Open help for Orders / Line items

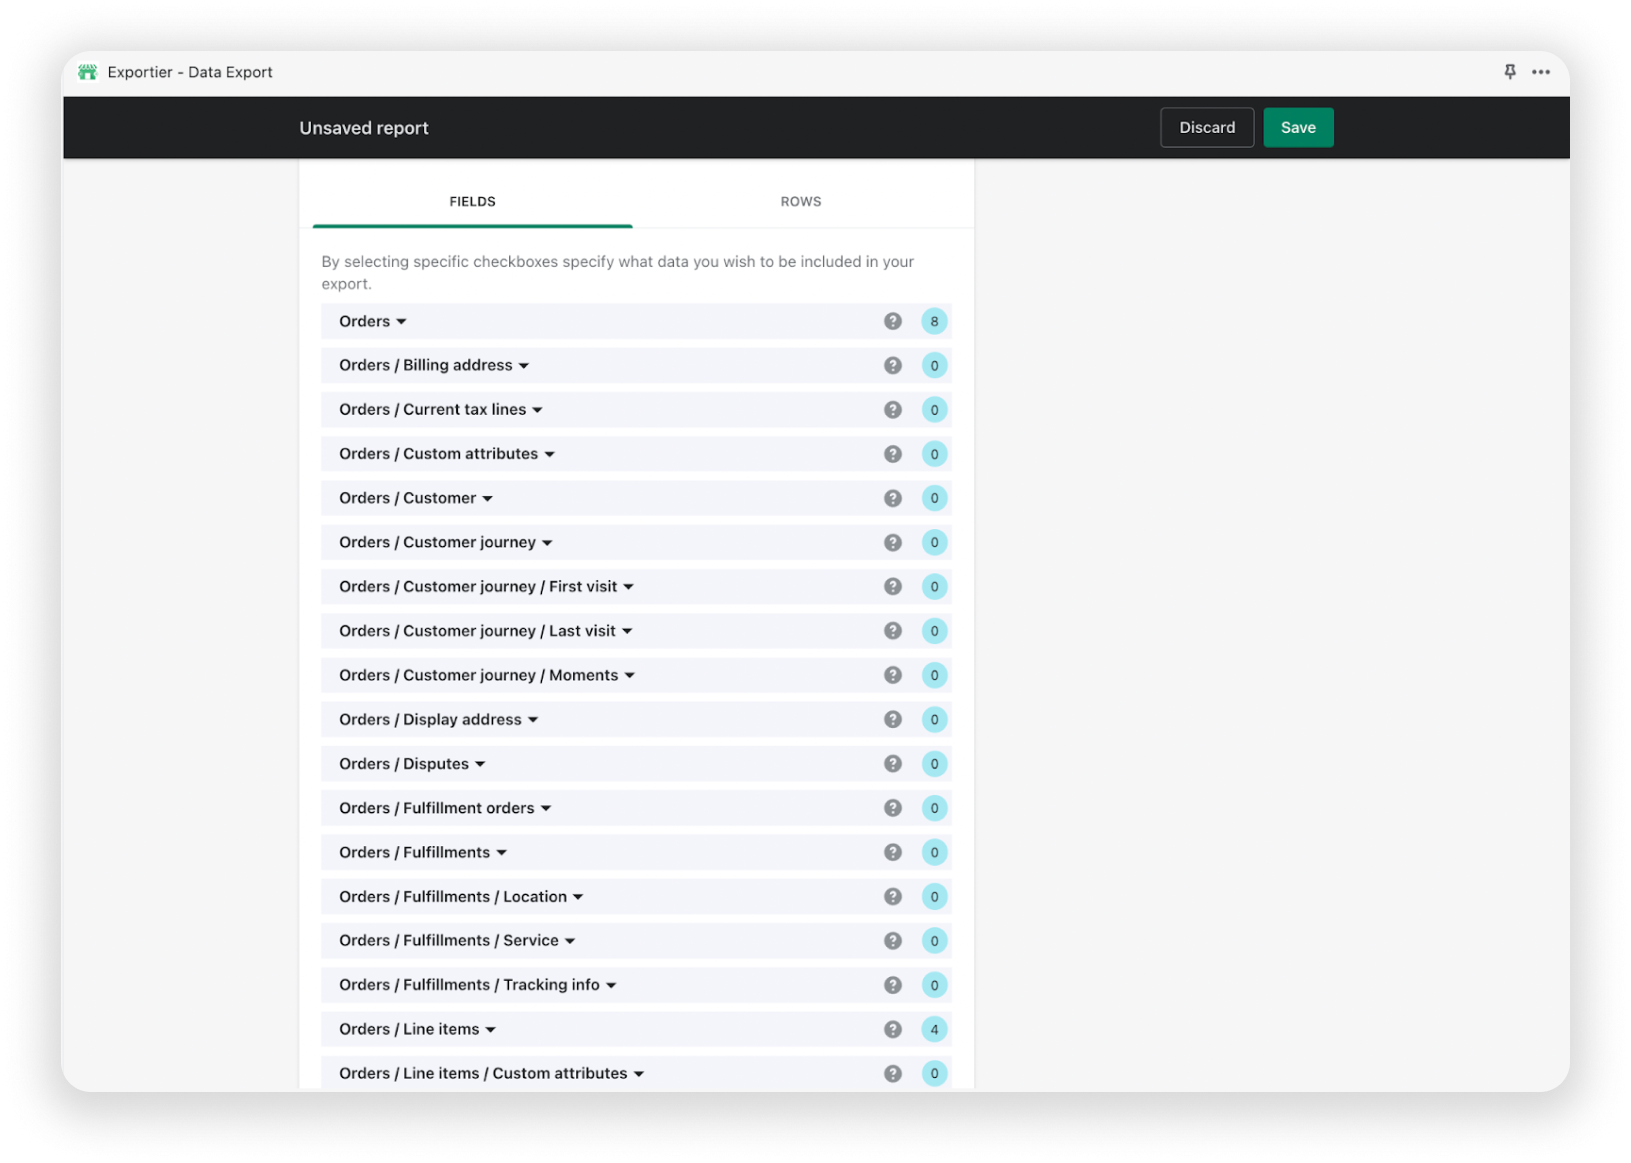(892, 1028)
